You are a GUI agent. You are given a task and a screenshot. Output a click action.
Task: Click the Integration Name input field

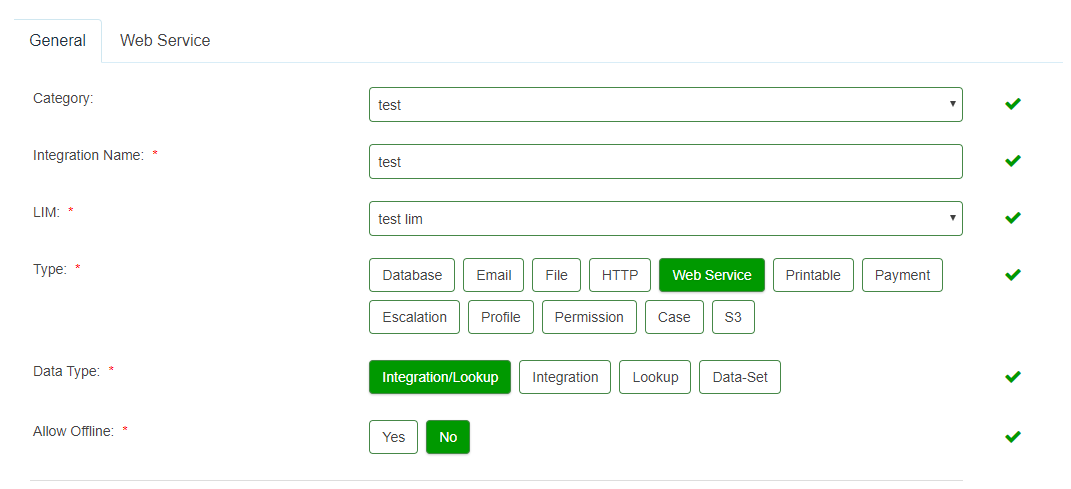tap(665, 161)
